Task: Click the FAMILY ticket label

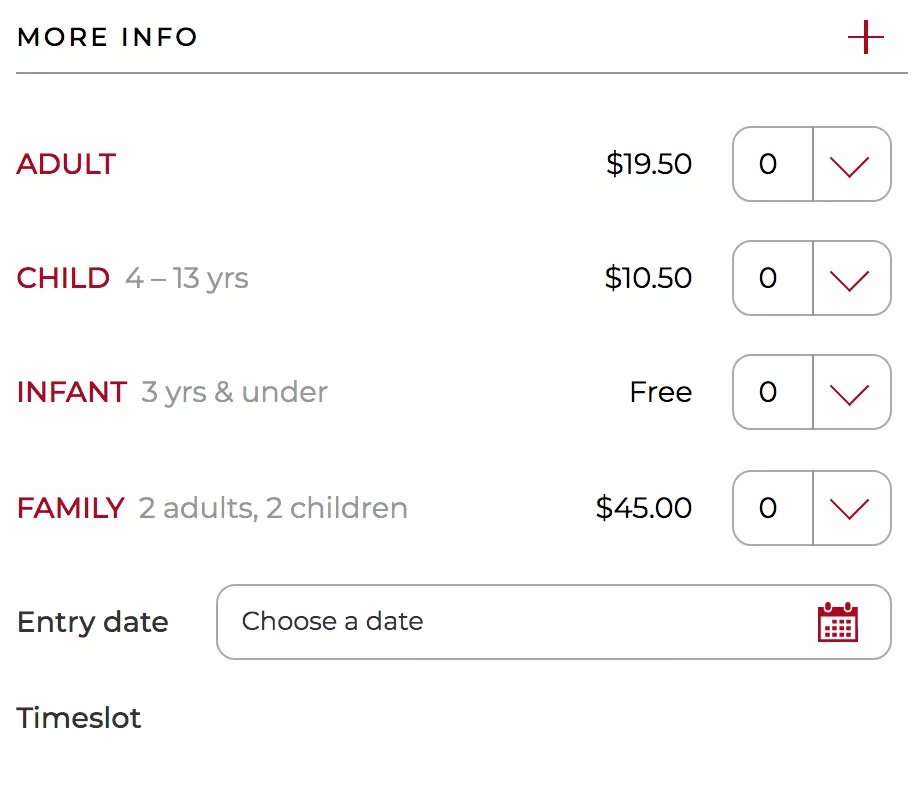Action: point(70,508)
